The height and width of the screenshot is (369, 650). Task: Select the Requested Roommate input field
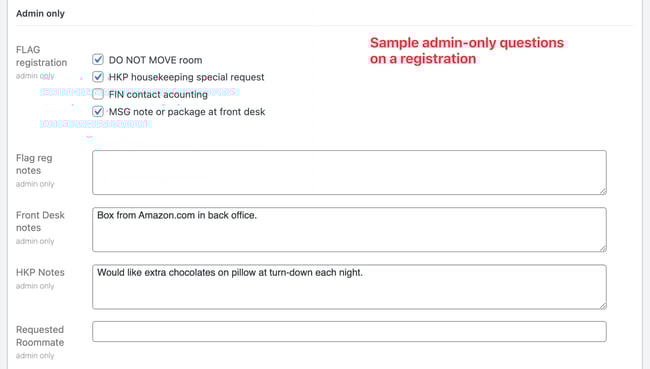[349, 332]
